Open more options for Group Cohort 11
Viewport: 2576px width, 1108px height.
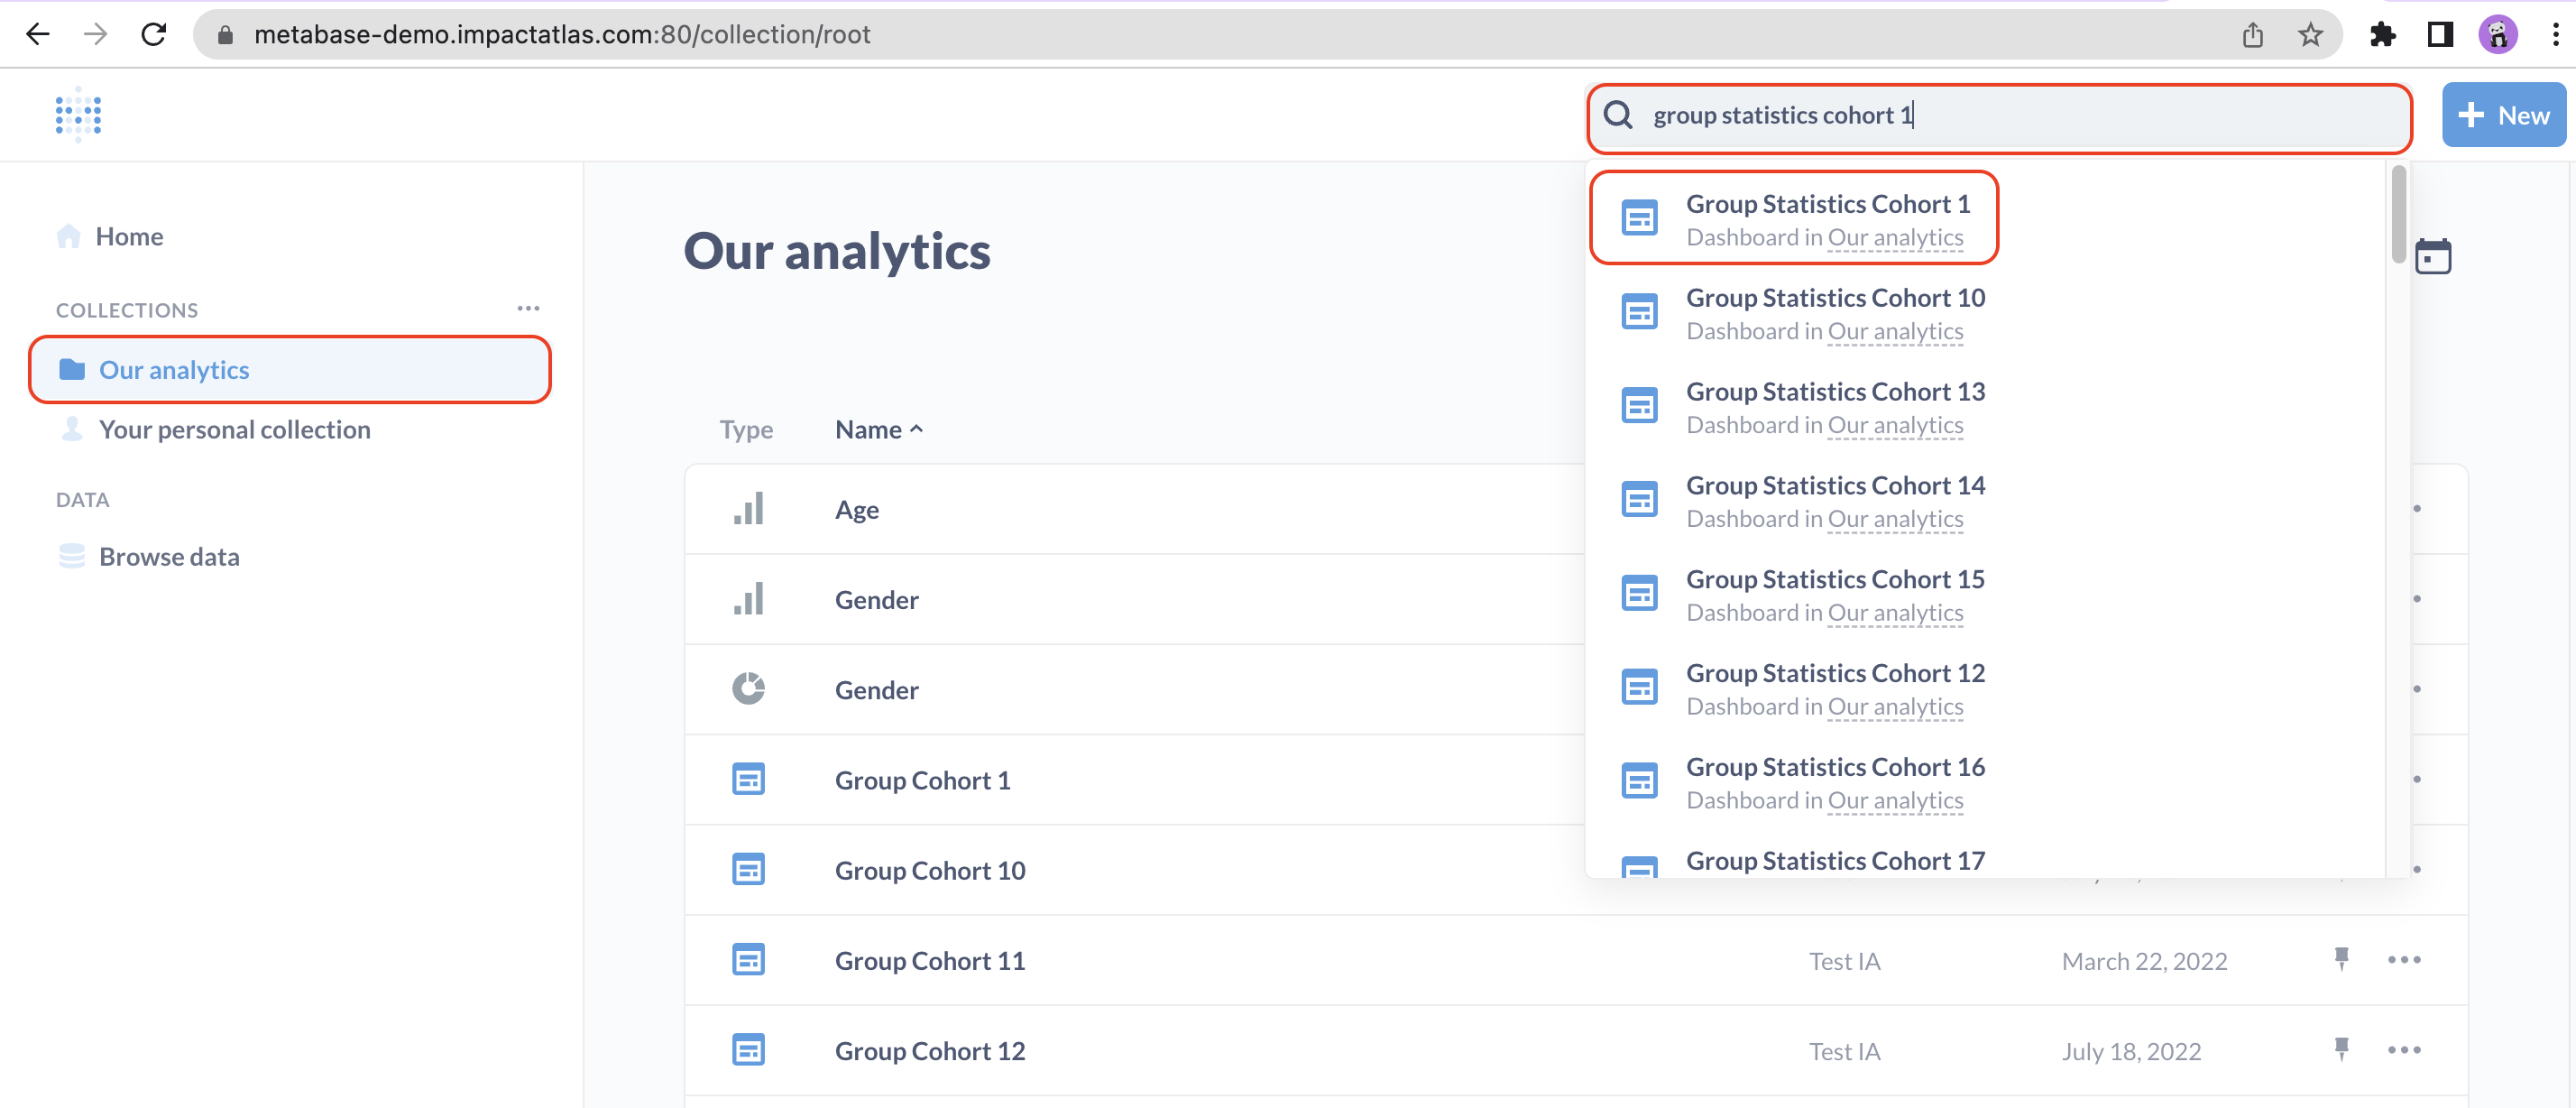point(2404,960)
